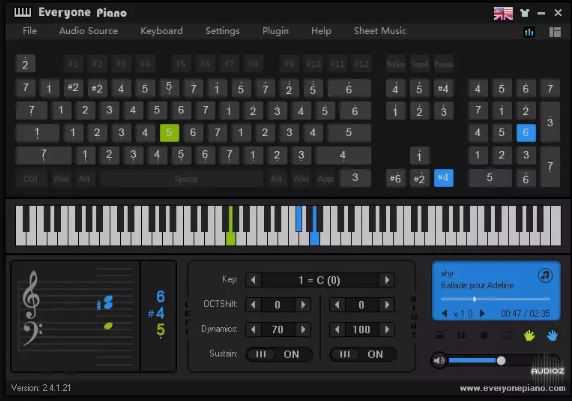Click the dimmed stop button

click(x=484, y=335)
